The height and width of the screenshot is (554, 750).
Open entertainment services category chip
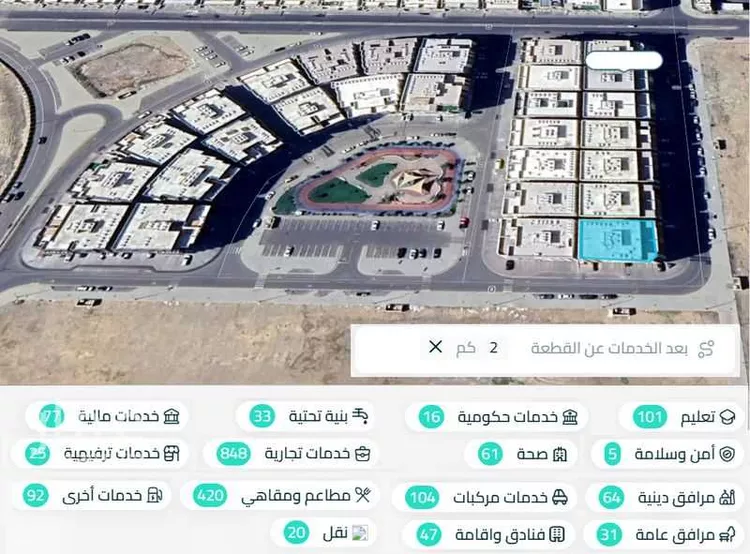click(101, 453)
